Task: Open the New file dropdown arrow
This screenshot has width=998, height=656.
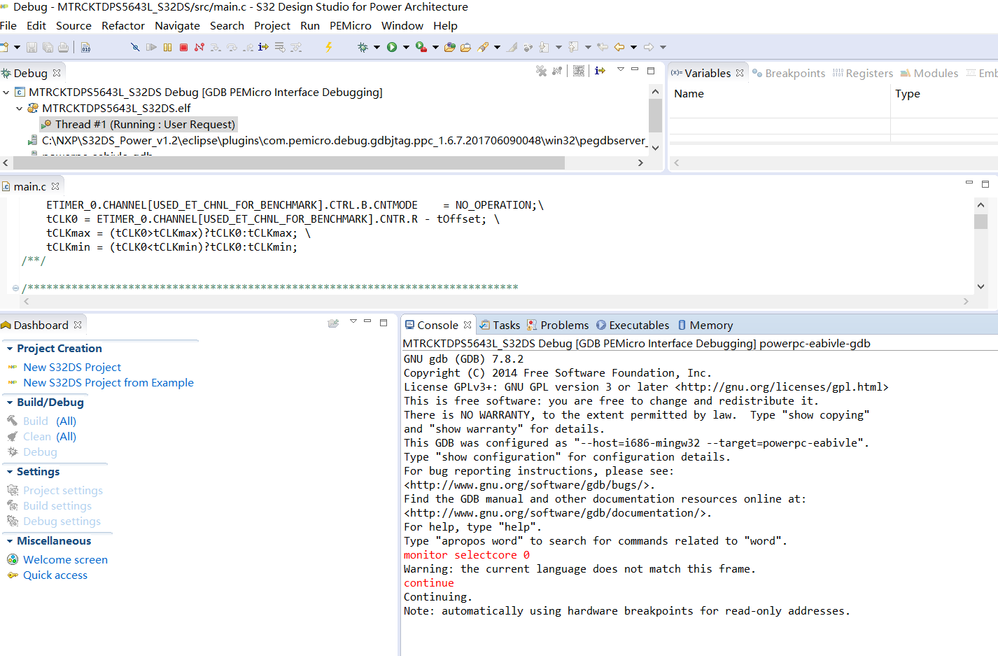Action: (17, 47)
